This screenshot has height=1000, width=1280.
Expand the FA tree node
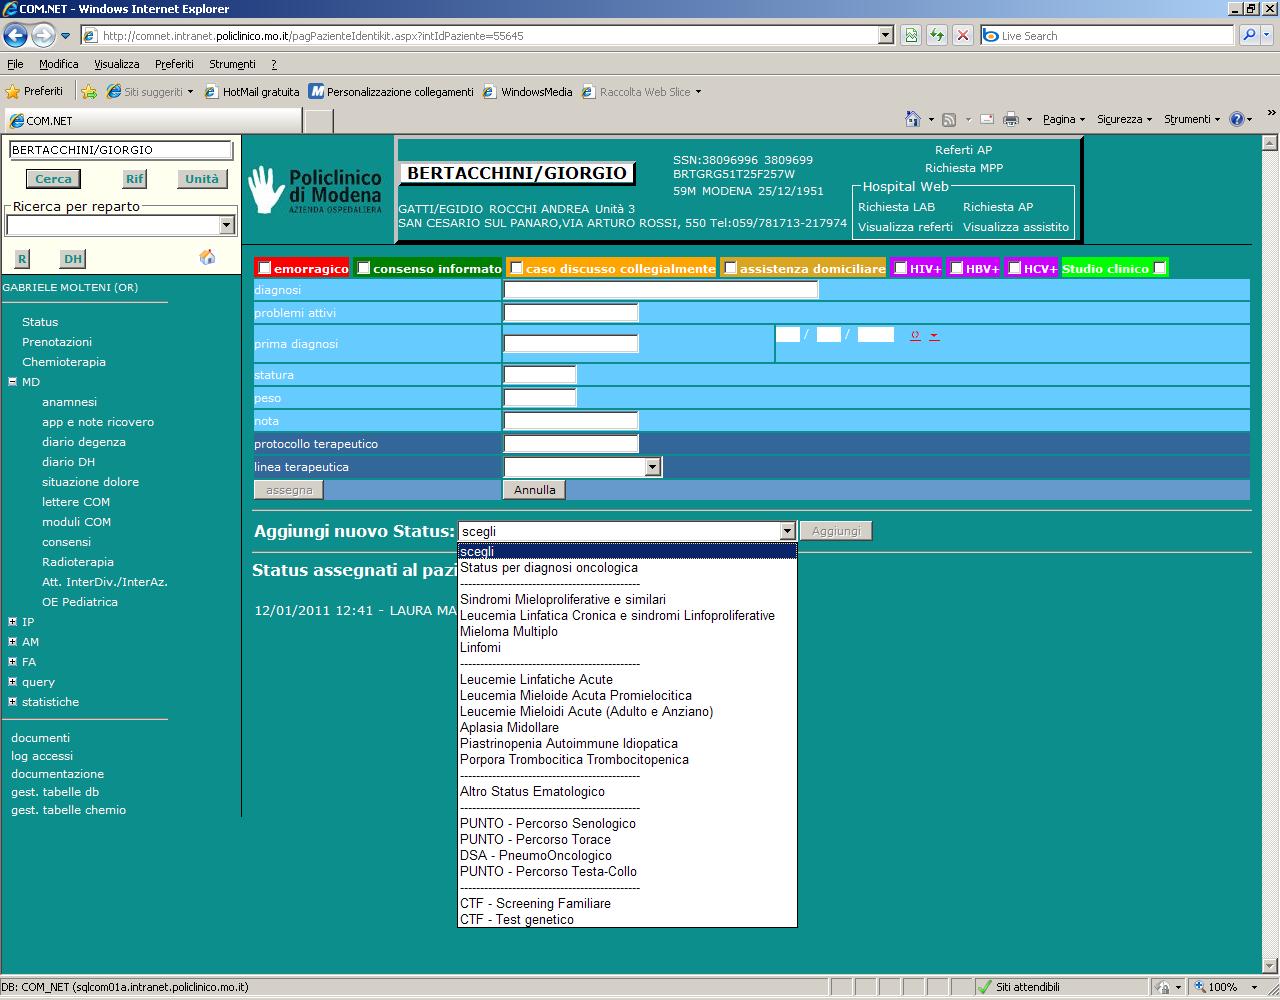coord(12,661)
